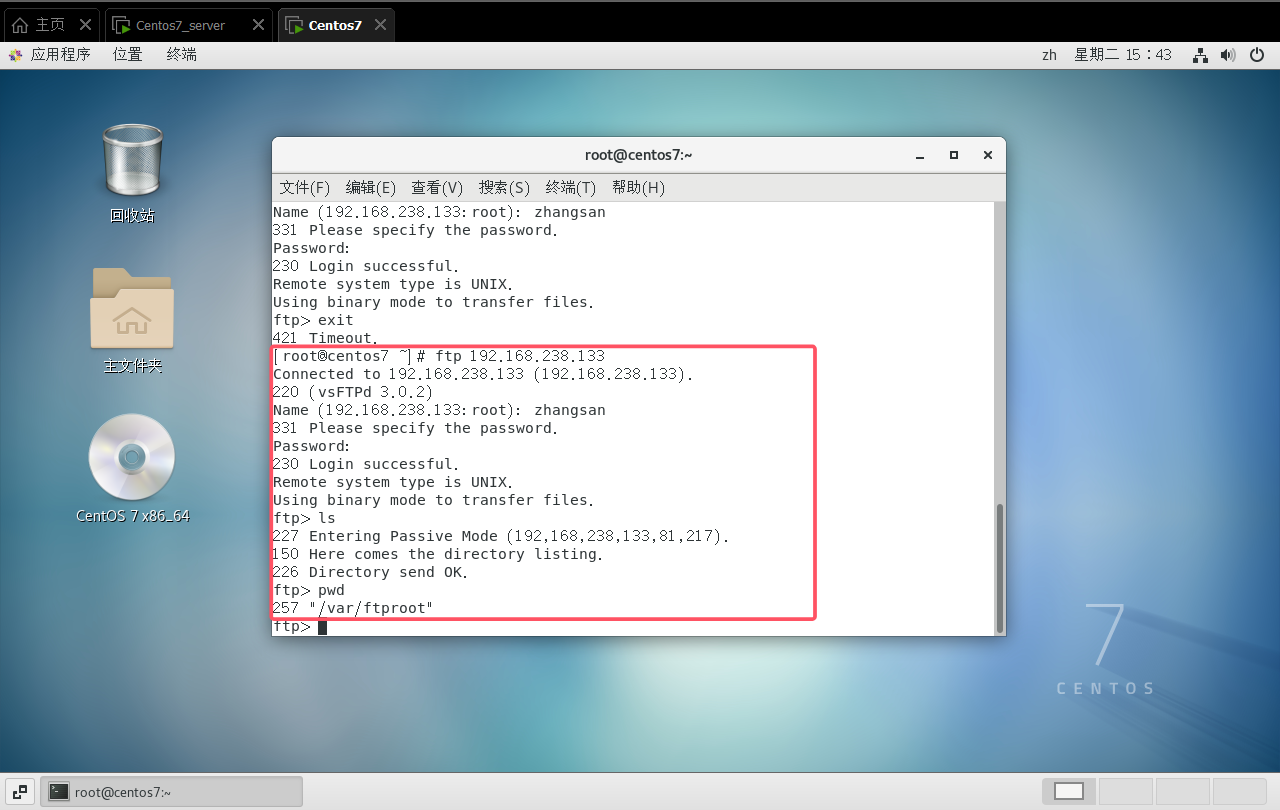
Task: Open the 回收站 trash icon on desktop
Action: [132, 162]
